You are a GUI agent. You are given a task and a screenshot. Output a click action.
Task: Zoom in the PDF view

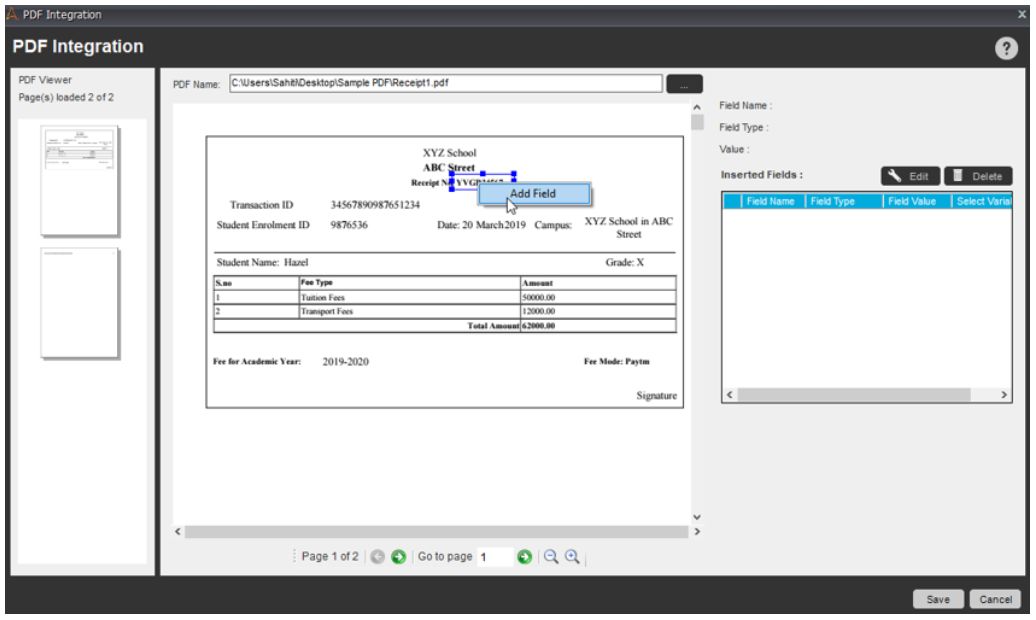572,557
